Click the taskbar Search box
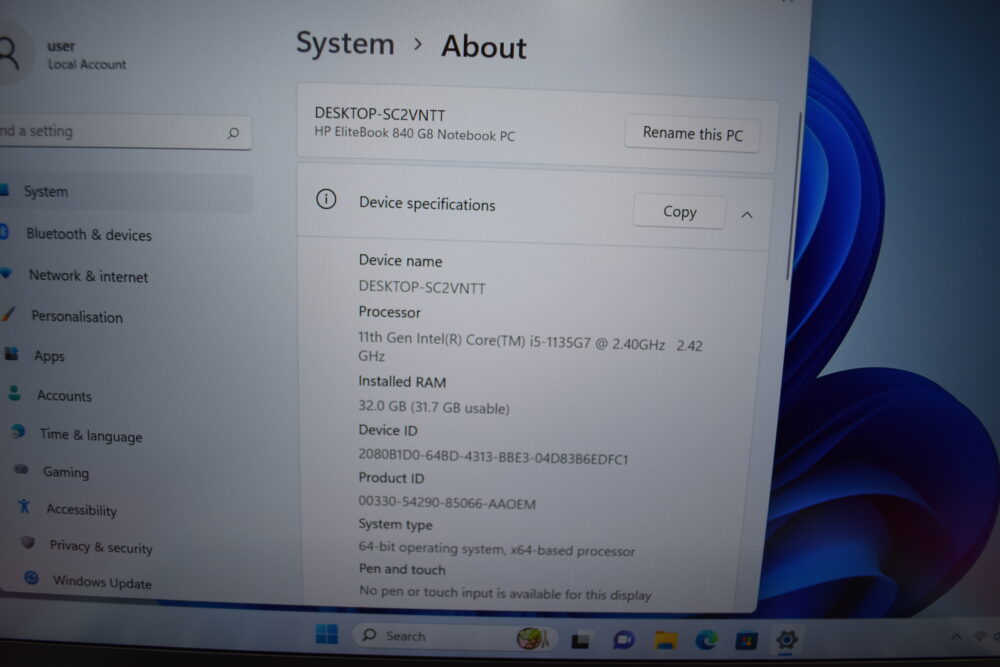 pos(455,636)
